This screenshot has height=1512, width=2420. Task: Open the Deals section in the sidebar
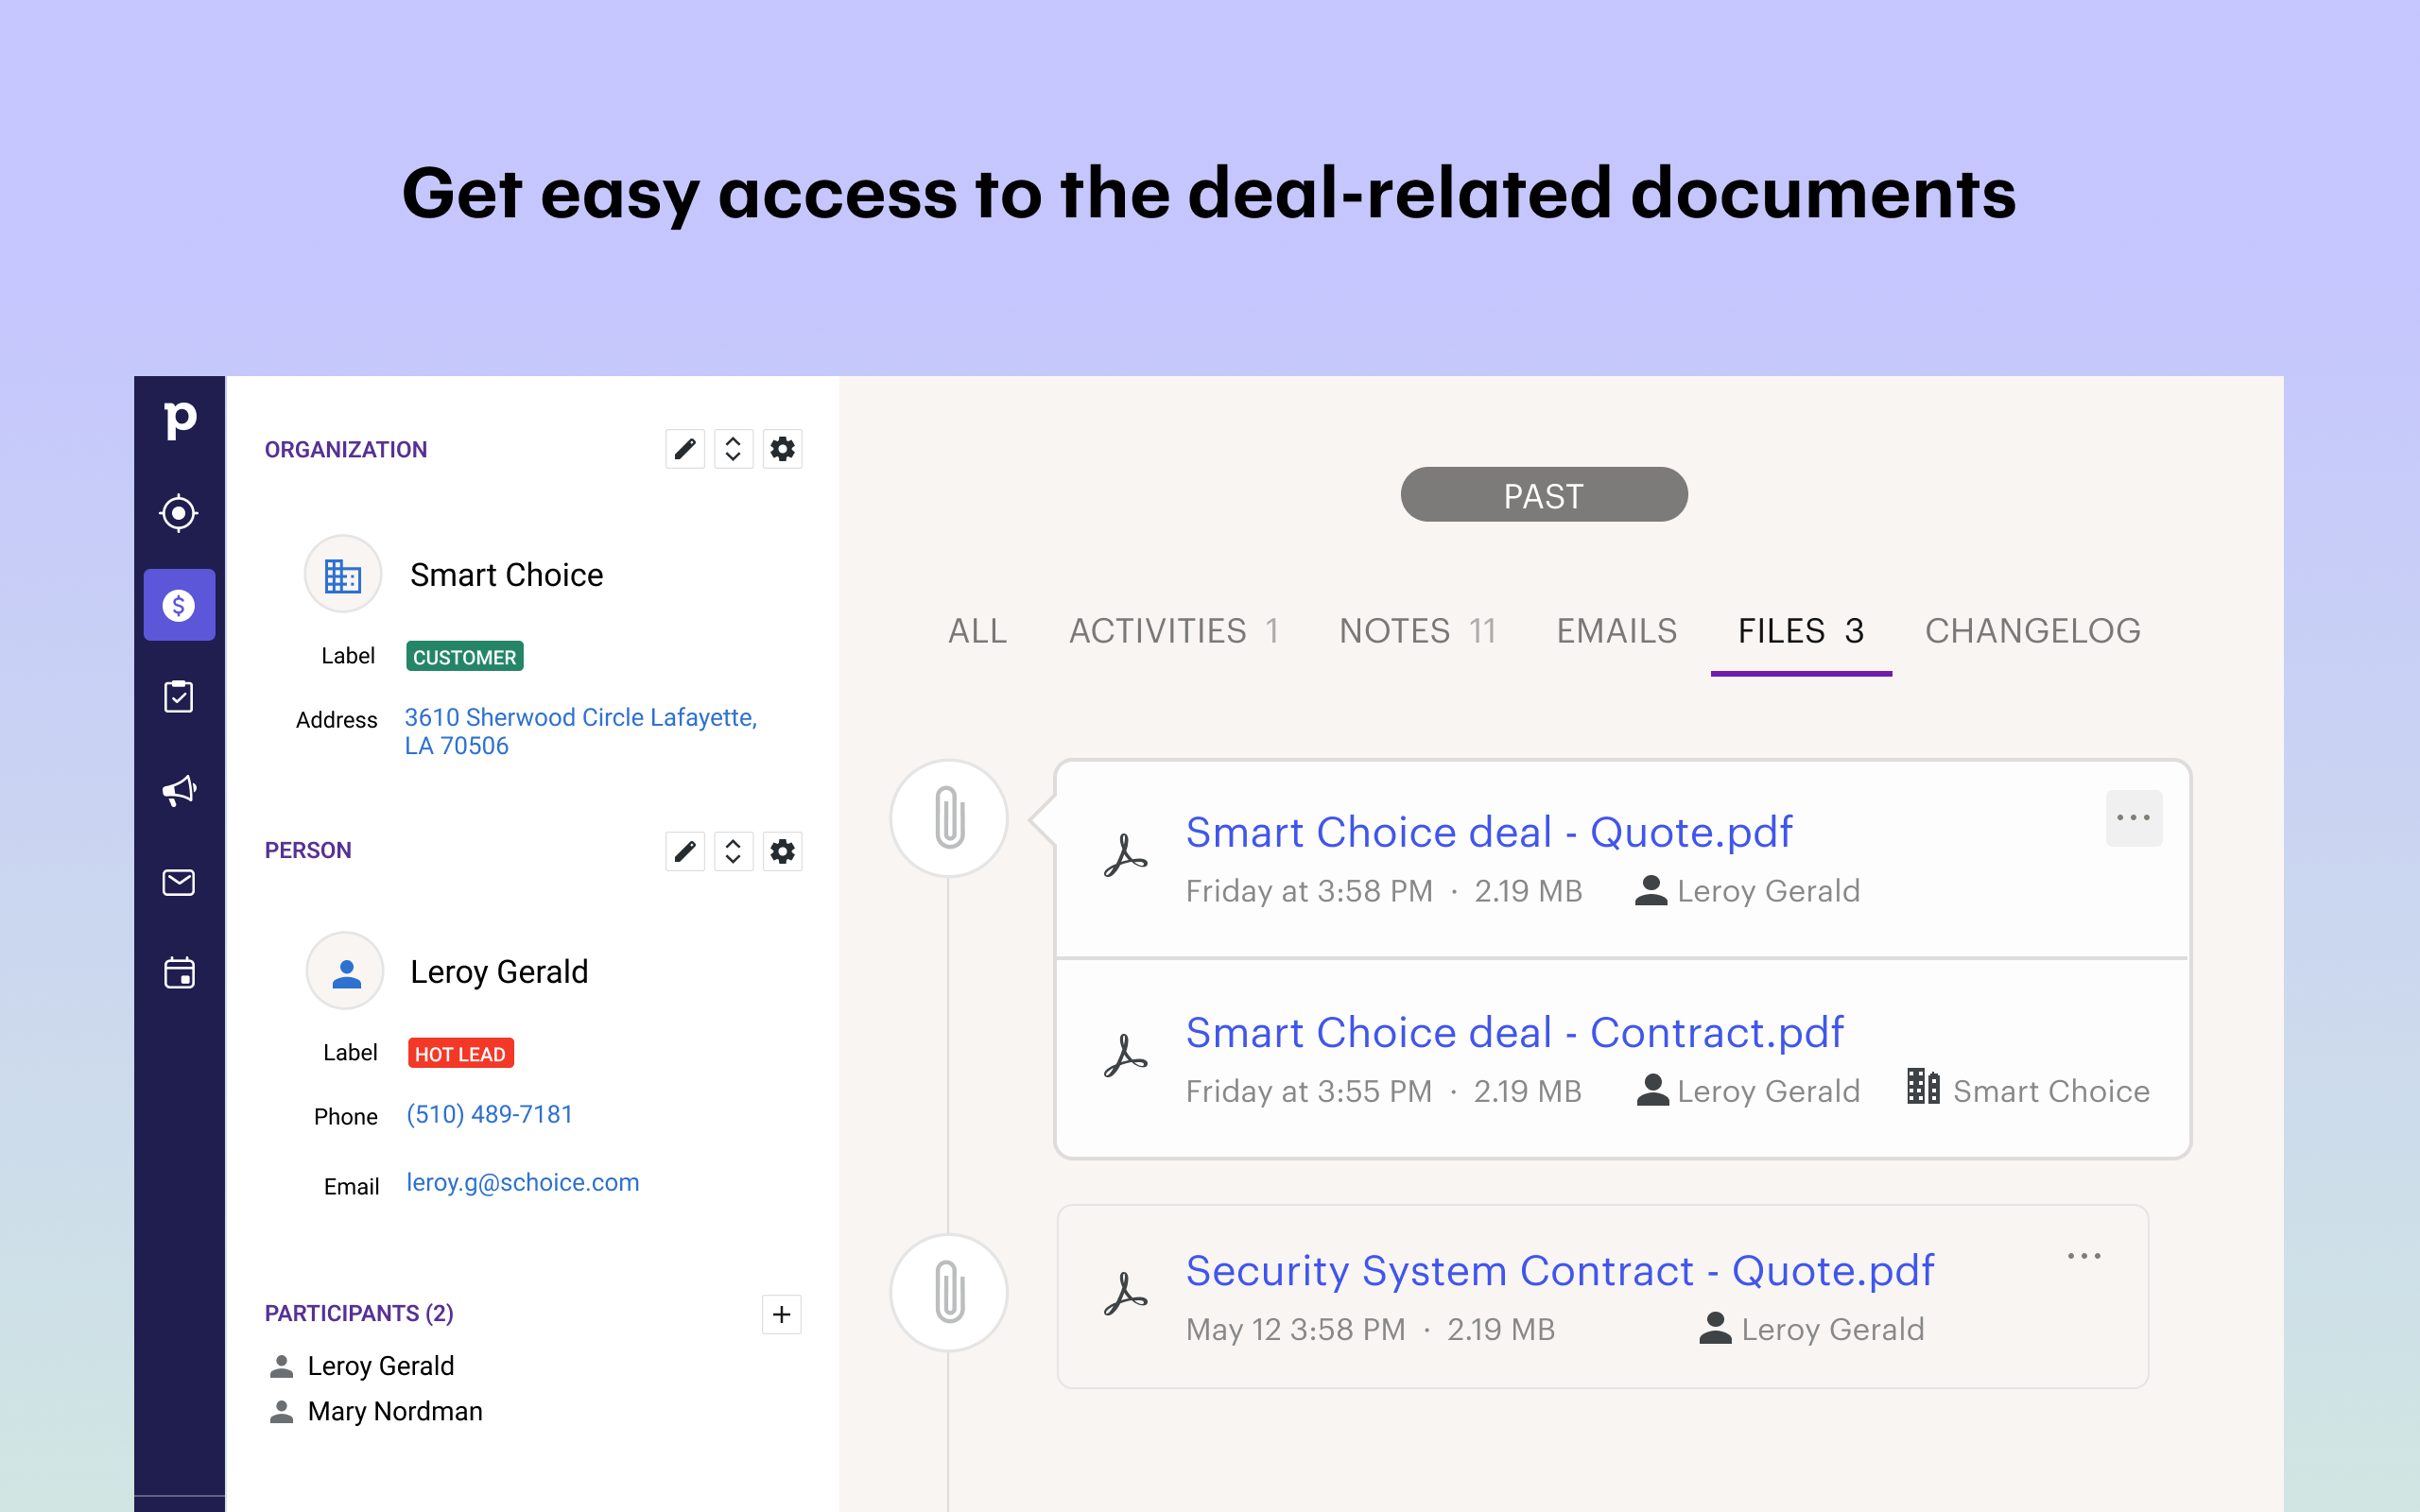click(x=179, y=604)
